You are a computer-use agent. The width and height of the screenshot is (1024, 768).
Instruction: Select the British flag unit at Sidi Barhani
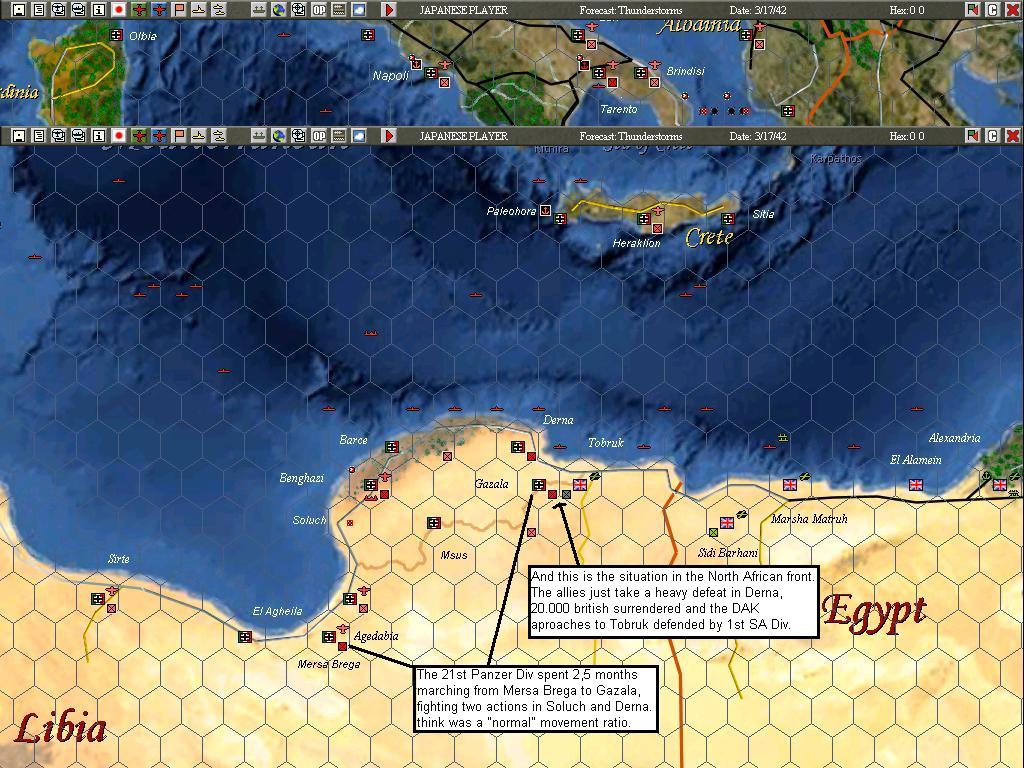point(727,522)
